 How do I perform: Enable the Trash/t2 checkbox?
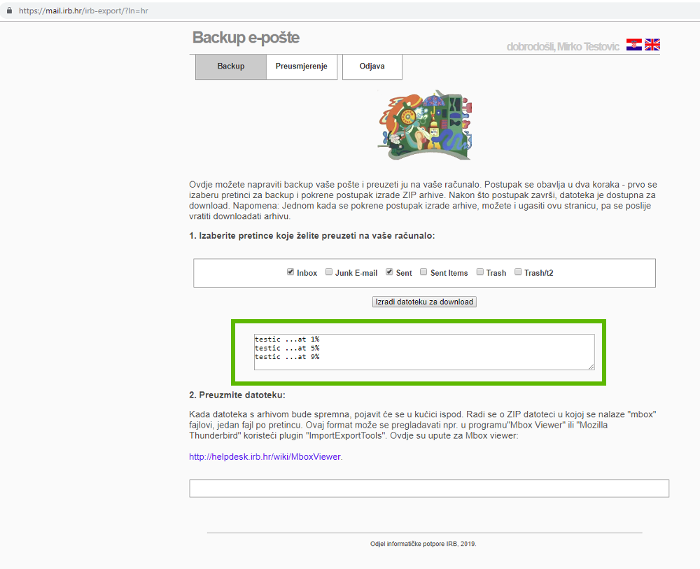click(x=517, y=272)
